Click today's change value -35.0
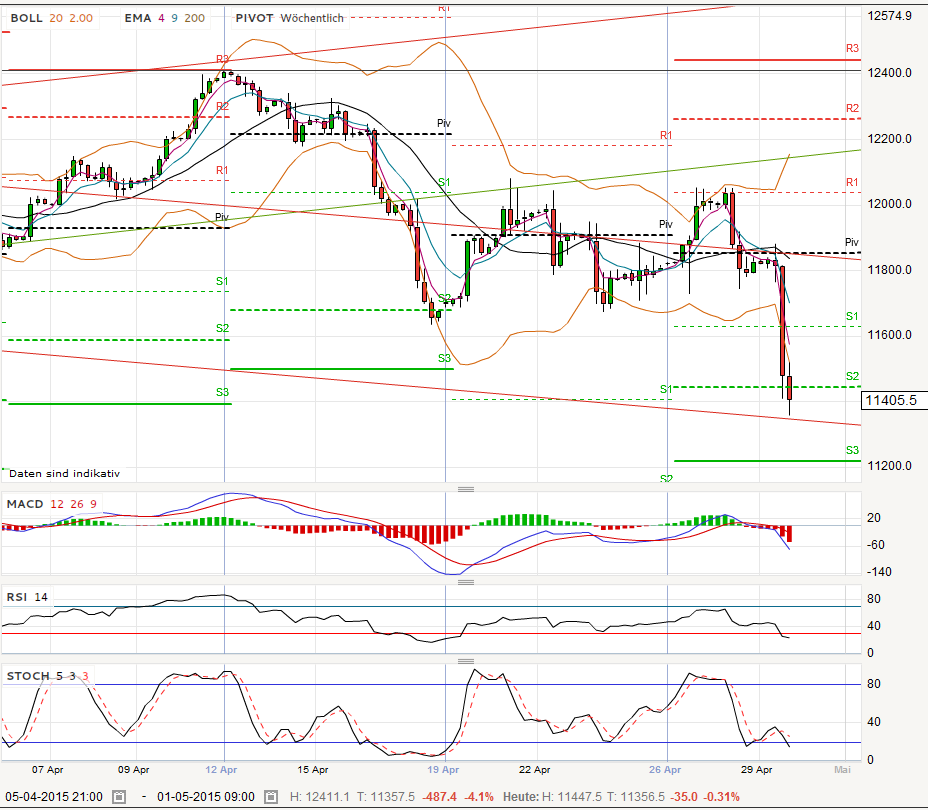928x810 pixels. click(684, 797)
